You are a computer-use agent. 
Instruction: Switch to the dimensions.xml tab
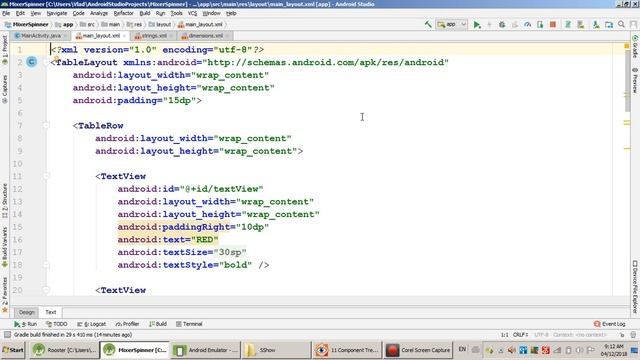[205, 36]
